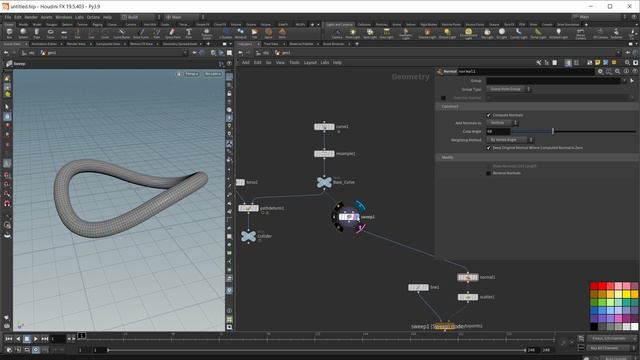Select the Spray Paint shelf tool

(x=172, y=33)
